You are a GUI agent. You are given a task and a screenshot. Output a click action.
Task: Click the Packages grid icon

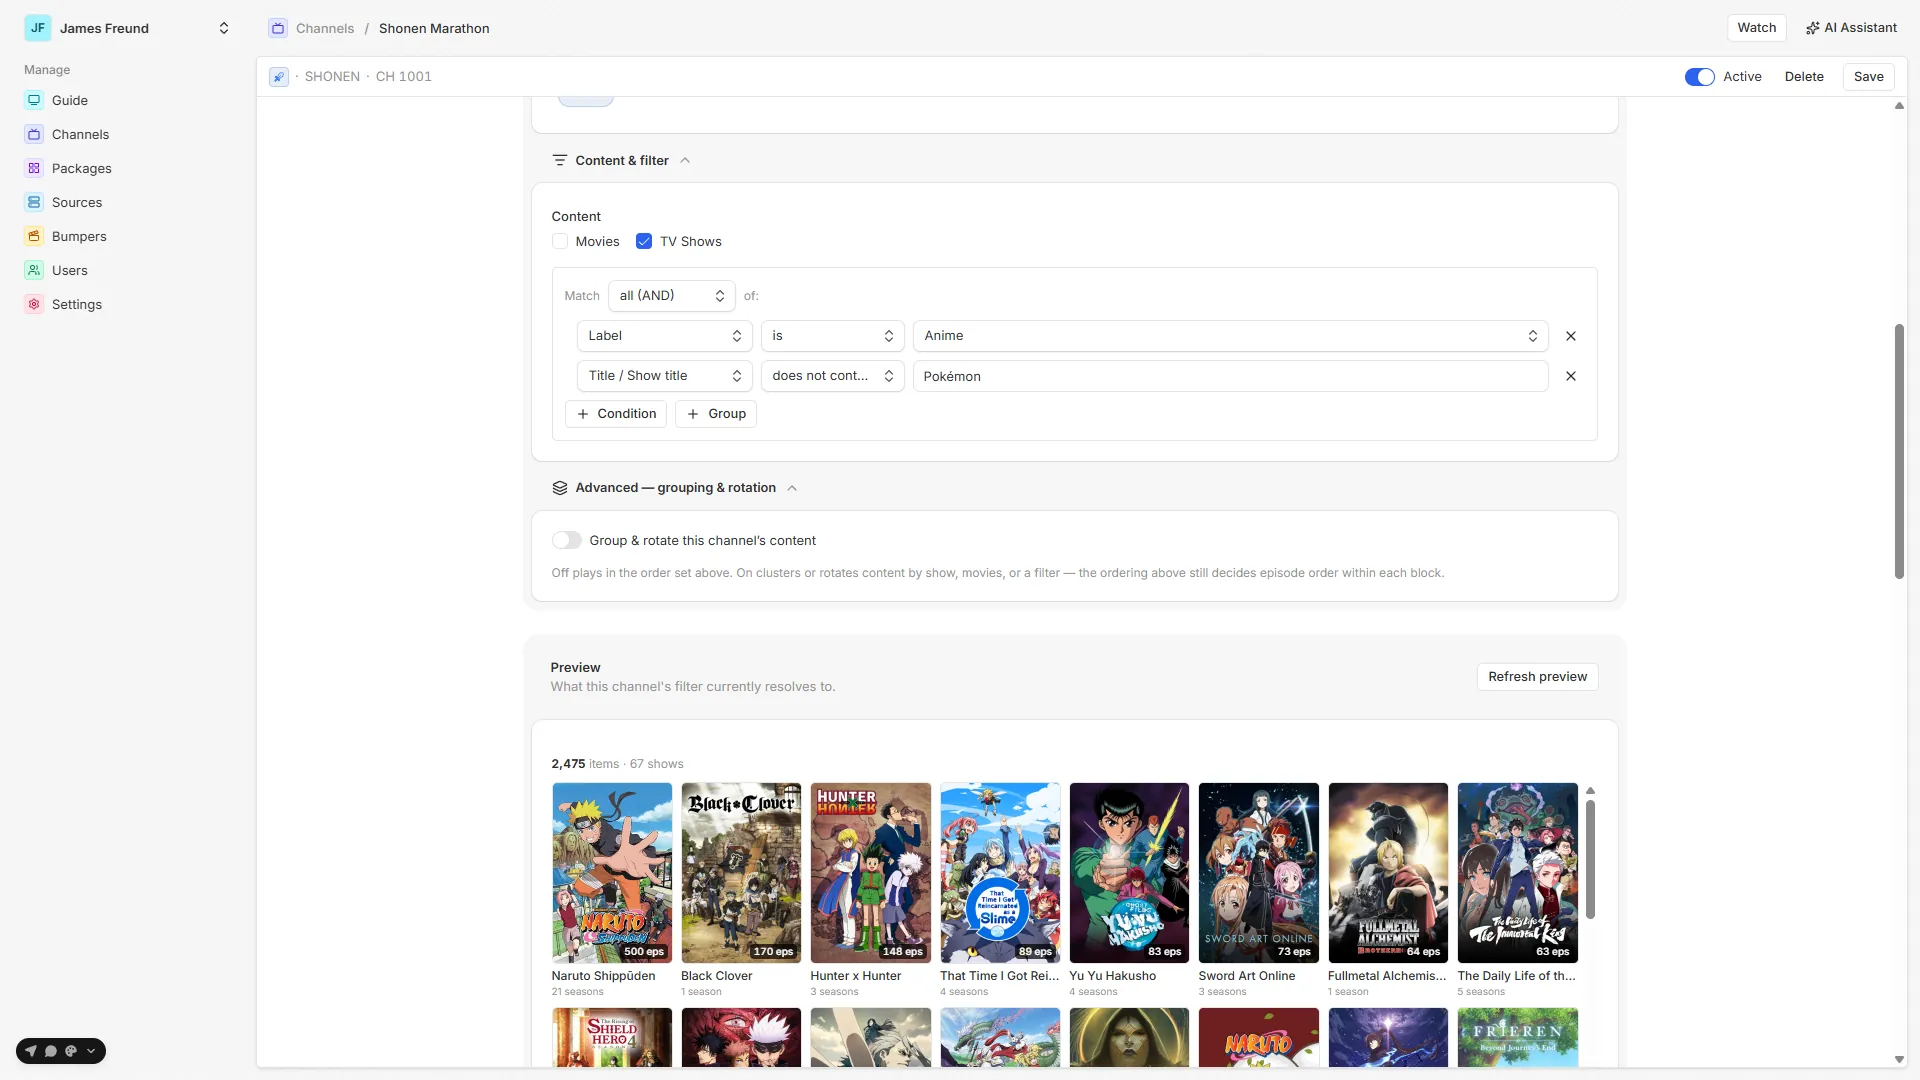34,168
